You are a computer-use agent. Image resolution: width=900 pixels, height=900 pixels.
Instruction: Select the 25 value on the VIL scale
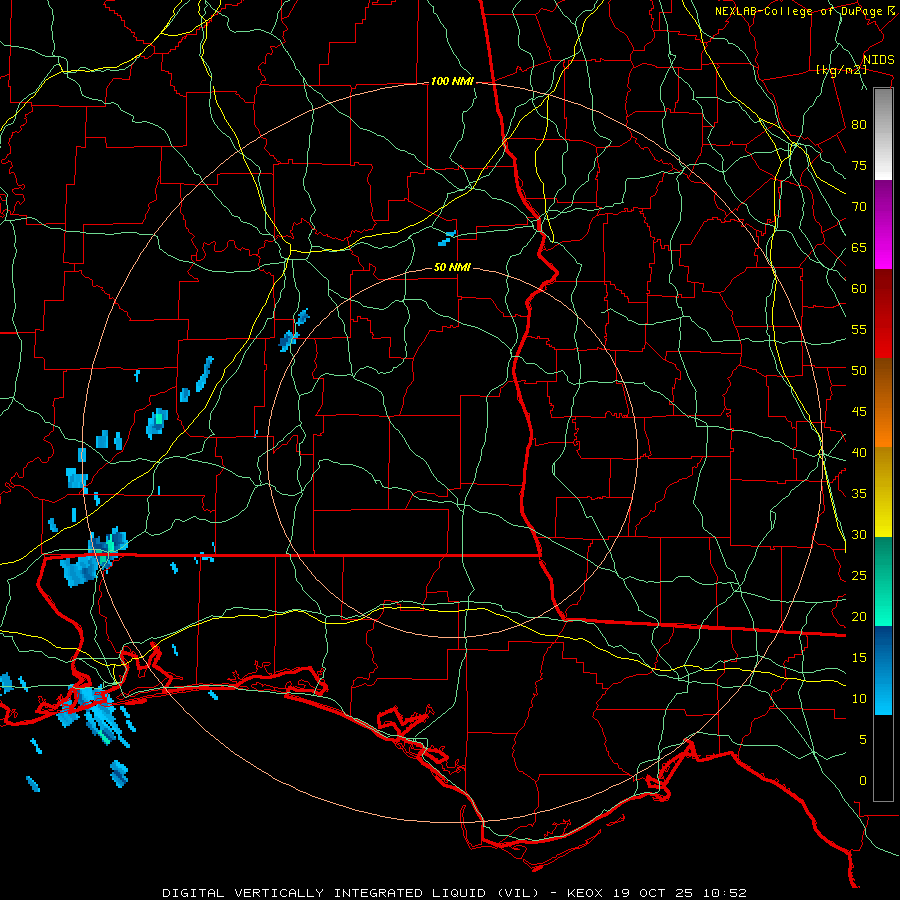point(859,576)
